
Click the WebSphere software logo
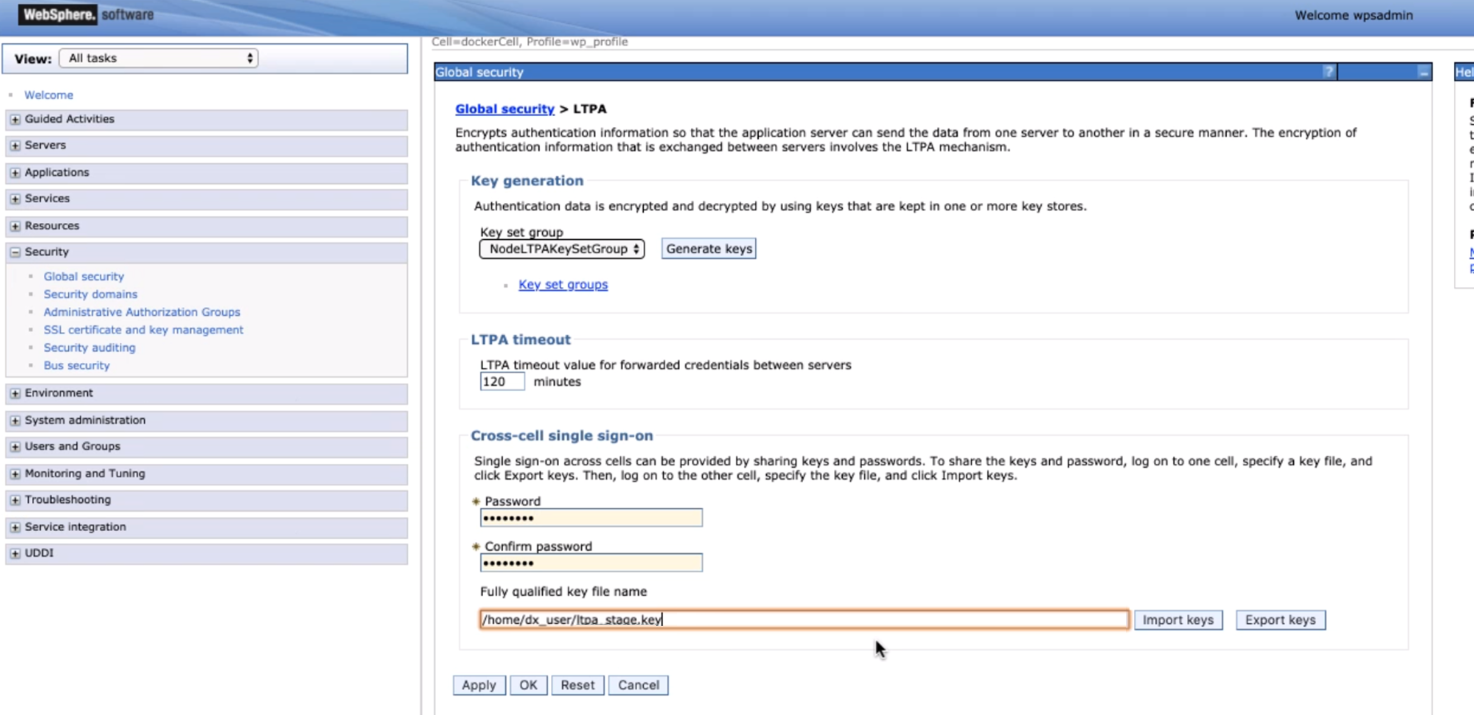[55, 14]
